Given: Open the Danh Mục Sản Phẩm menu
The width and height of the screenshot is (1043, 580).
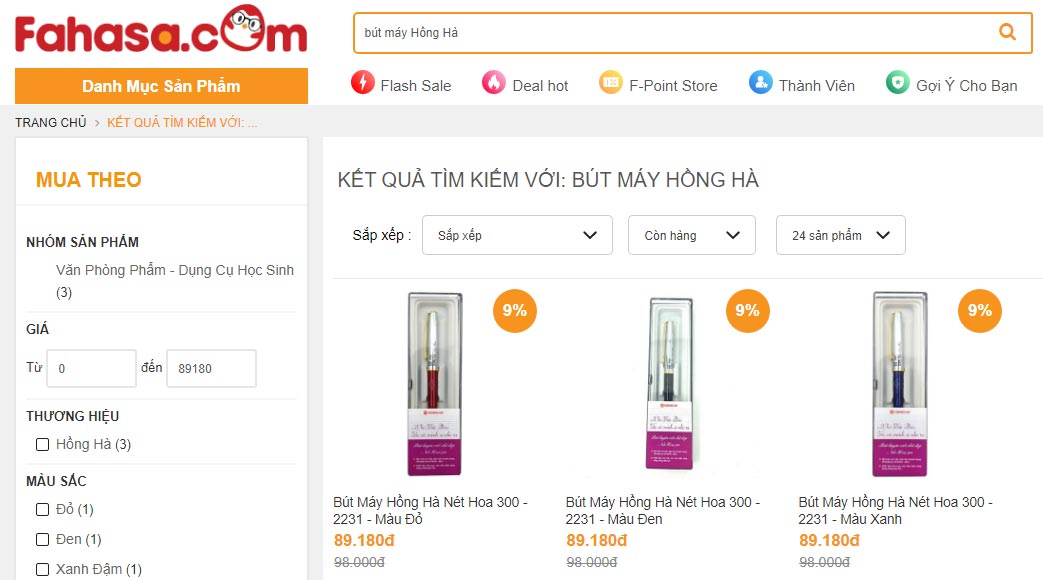Looking at the screenshot, I should coord(160,87).
